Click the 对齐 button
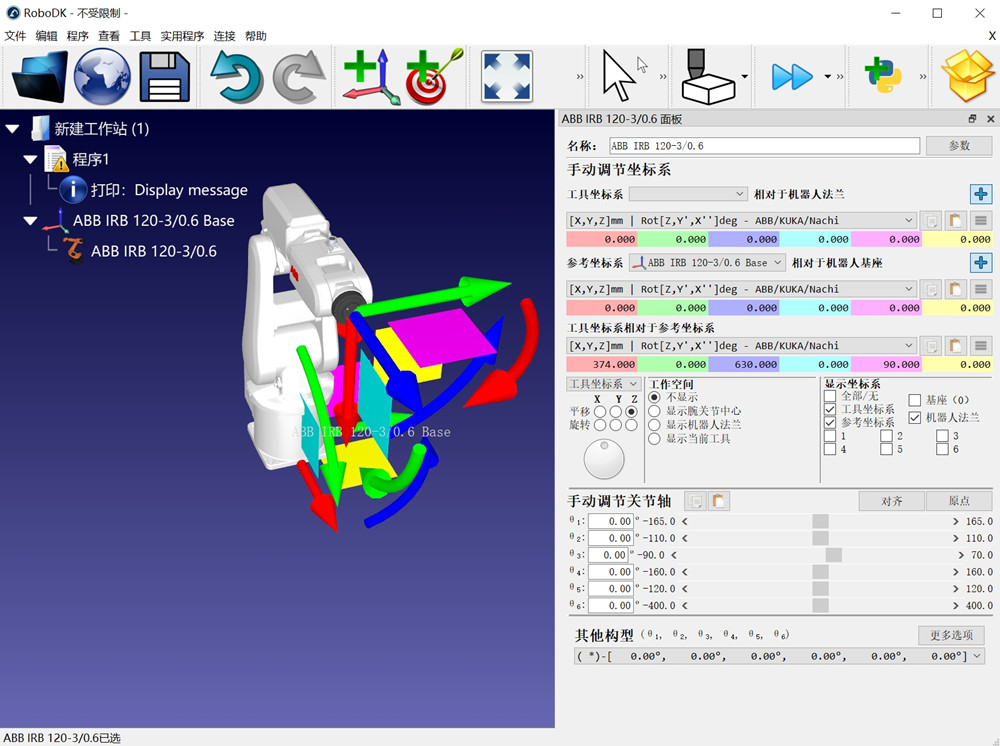Image resolution: width=1000 pixels, height=746 pixels. (892, 501)
